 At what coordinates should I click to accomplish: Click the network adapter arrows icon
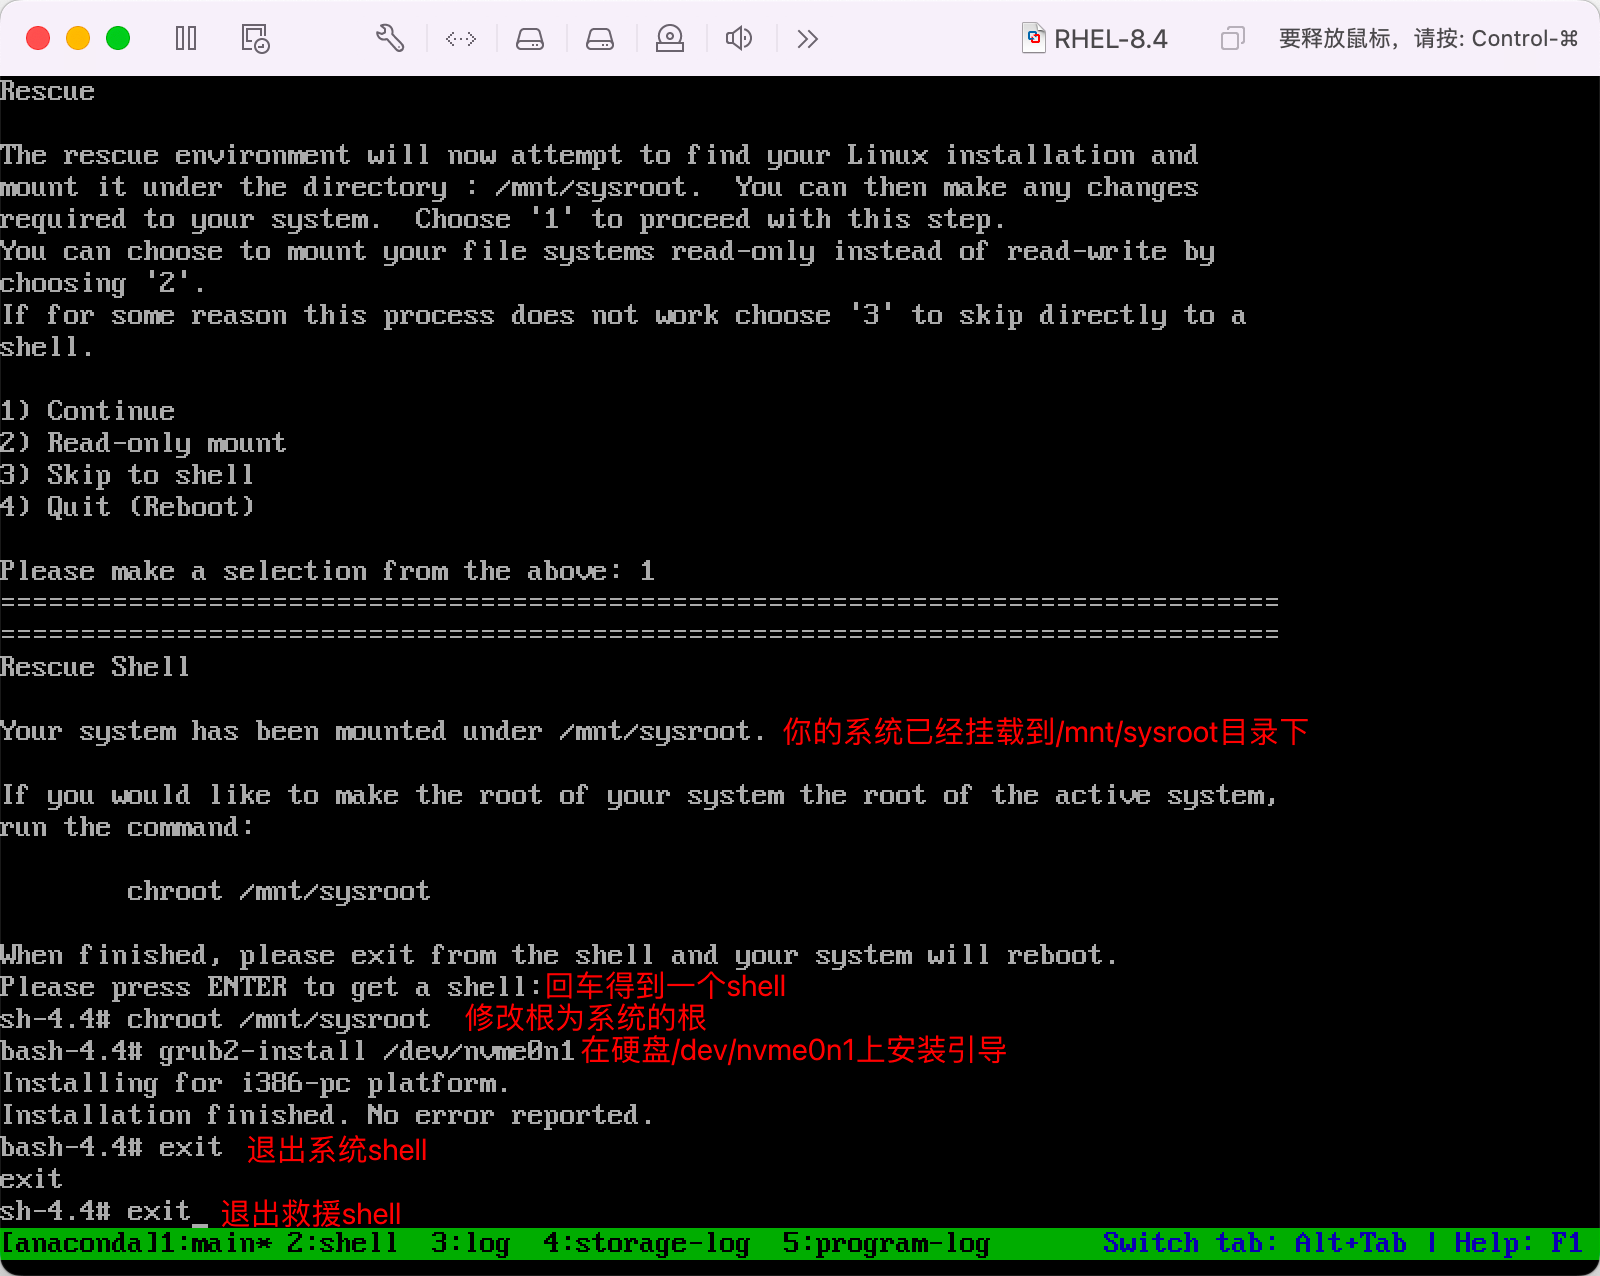pos(461,39)
